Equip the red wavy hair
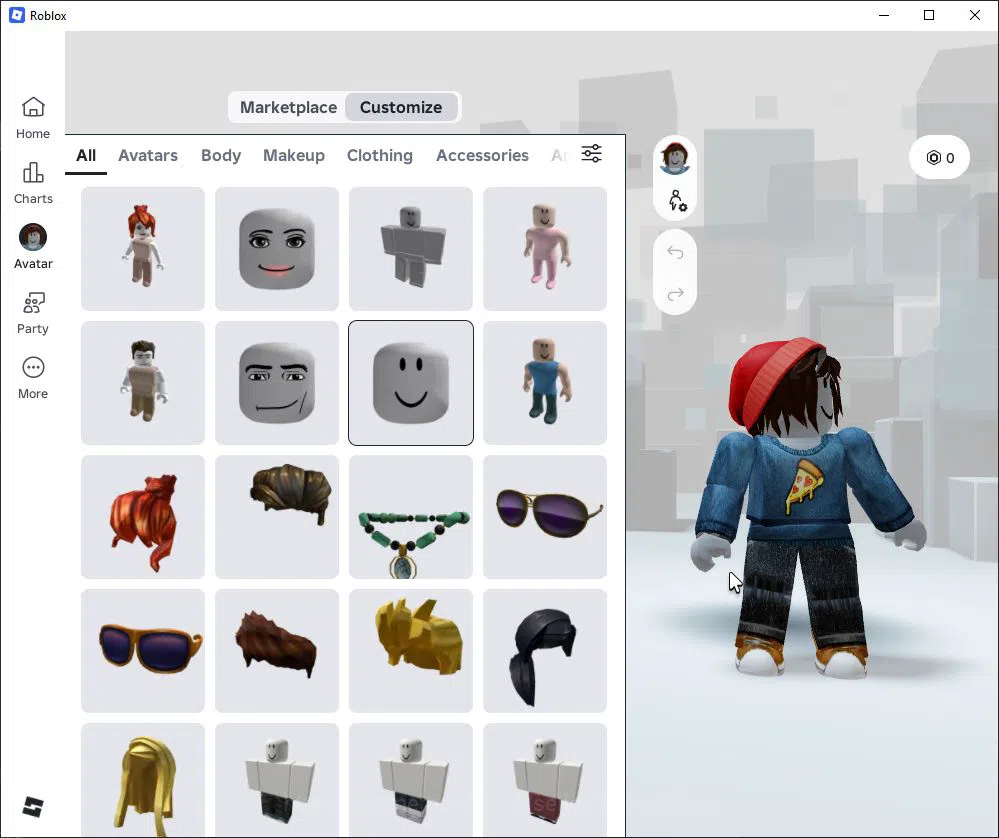 click(x=143, y=517)
